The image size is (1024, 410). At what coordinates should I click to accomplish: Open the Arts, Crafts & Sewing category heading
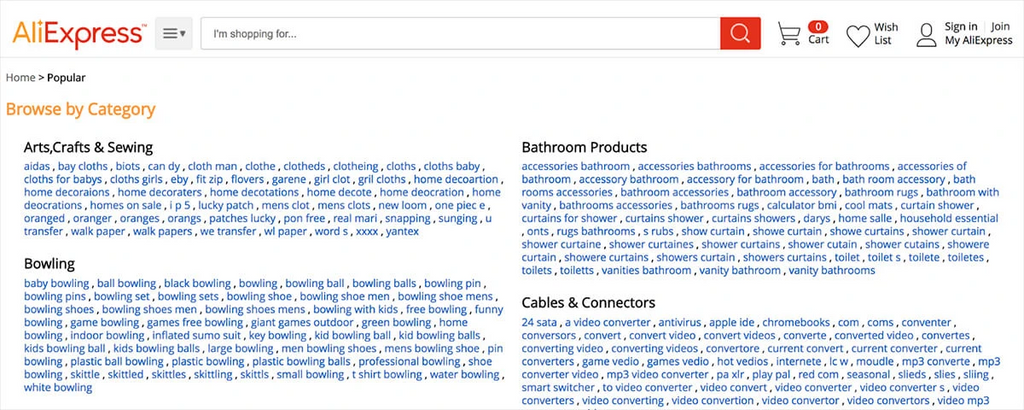(88, 147)
